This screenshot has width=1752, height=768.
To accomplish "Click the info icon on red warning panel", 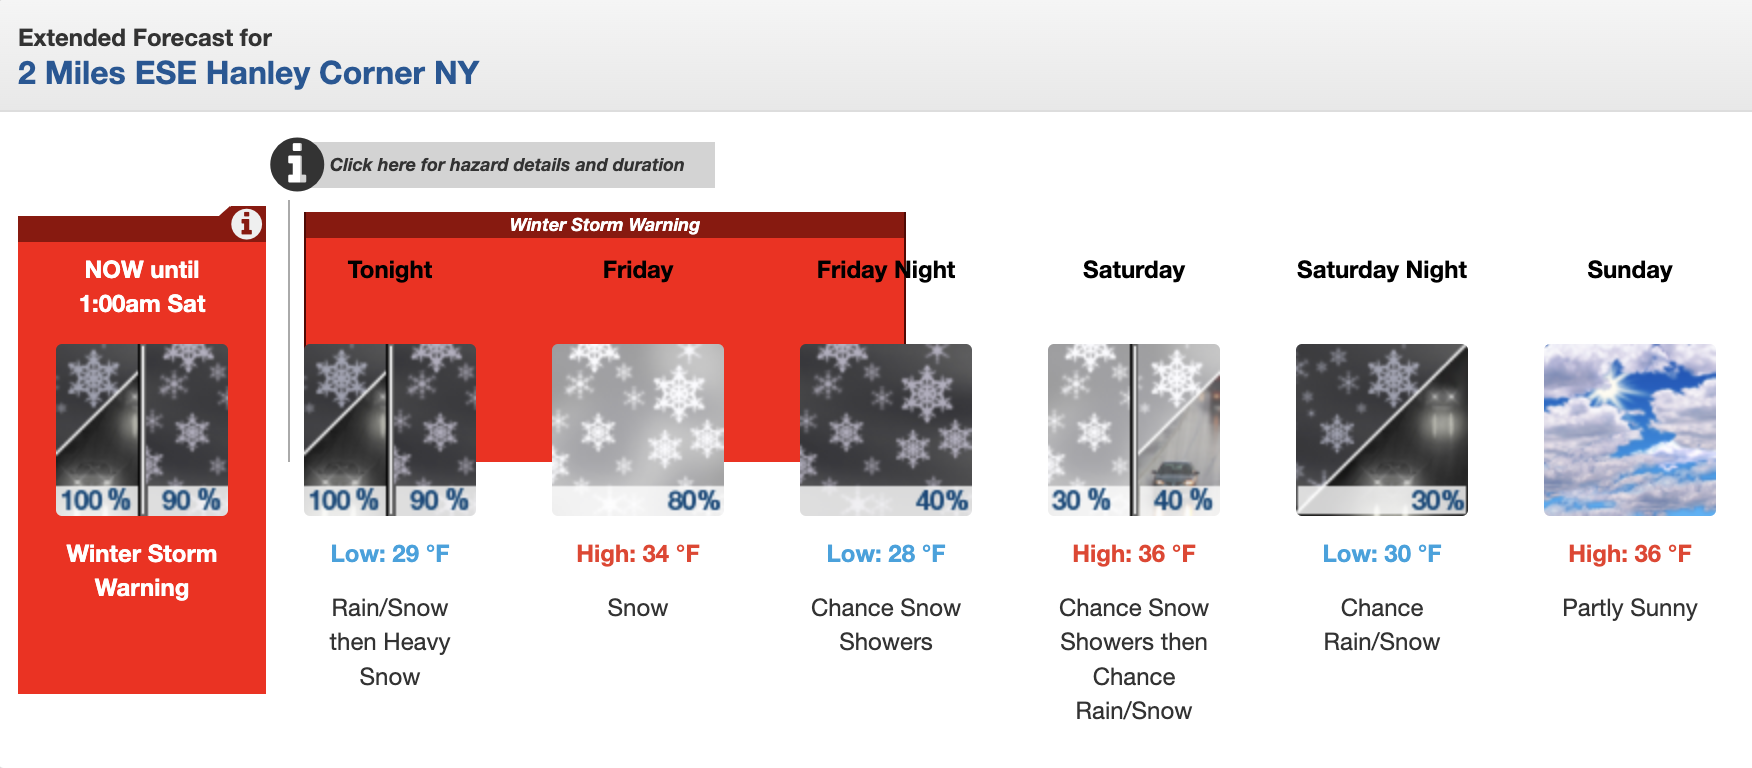I will tap(246, 224).
